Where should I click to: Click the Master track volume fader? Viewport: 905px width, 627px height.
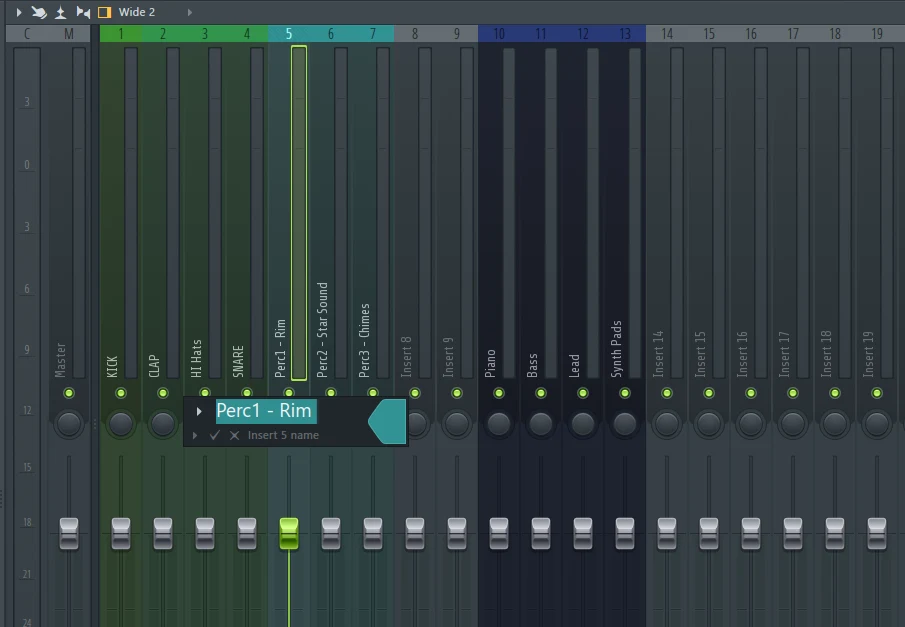pos(68,532)
